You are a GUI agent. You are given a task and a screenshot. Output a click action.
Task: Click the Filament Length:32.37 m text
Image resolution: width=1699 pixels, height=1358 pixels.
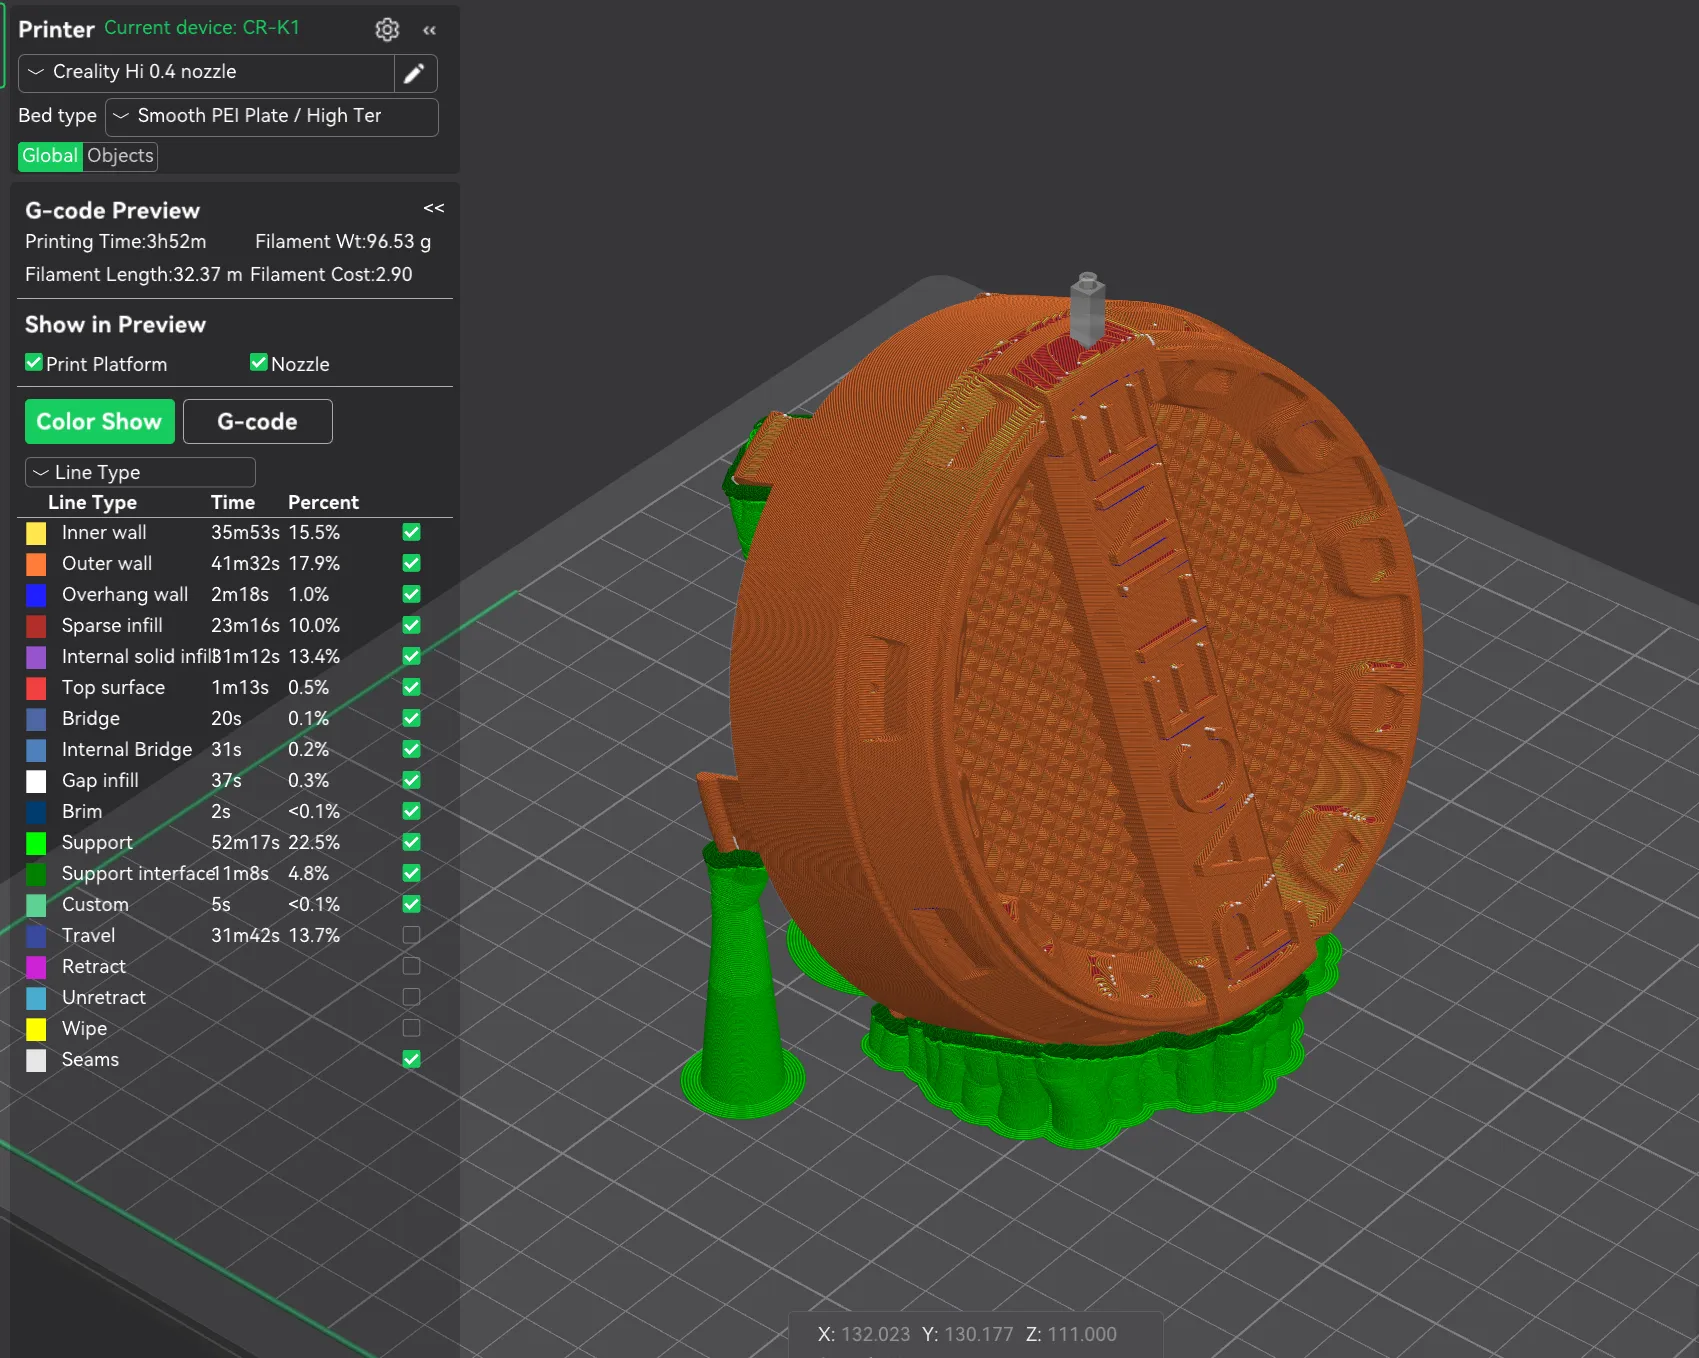tap(134, 274)
